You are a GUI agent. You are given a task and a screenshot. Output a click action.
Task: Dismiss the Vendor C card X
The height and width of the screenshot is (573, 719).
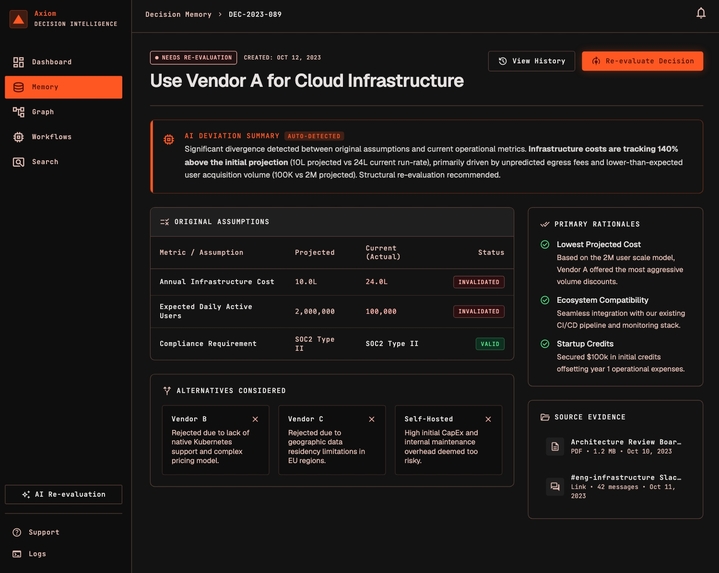click(372, 419)
